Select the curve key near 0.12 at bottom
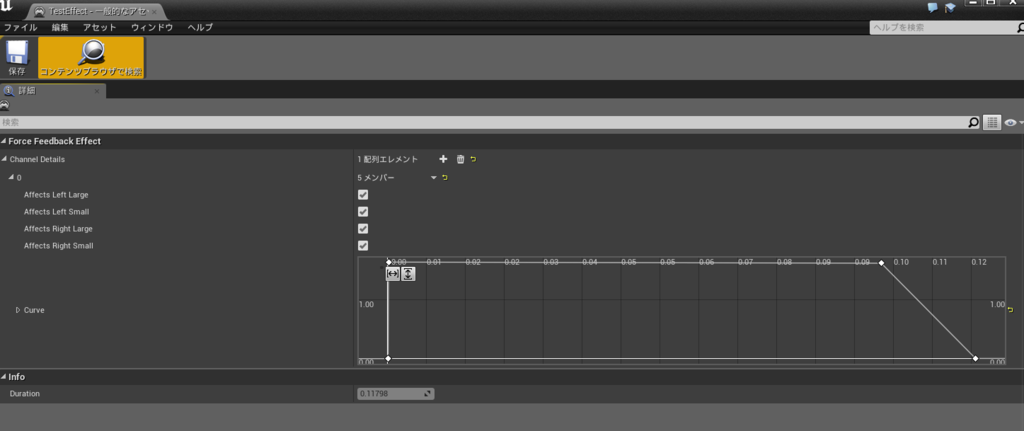This screenshot has height=431, width=1024. (975, 359)
